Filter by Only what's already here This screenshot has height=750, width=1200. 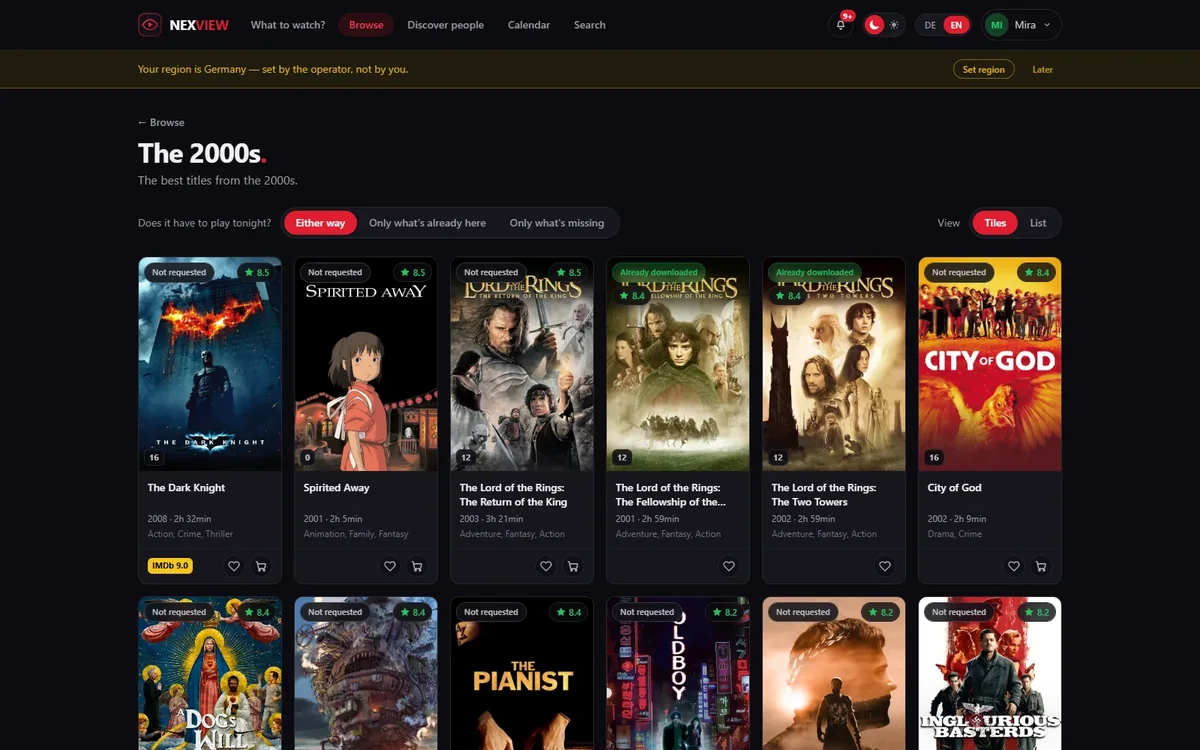[x=427, y=223]
